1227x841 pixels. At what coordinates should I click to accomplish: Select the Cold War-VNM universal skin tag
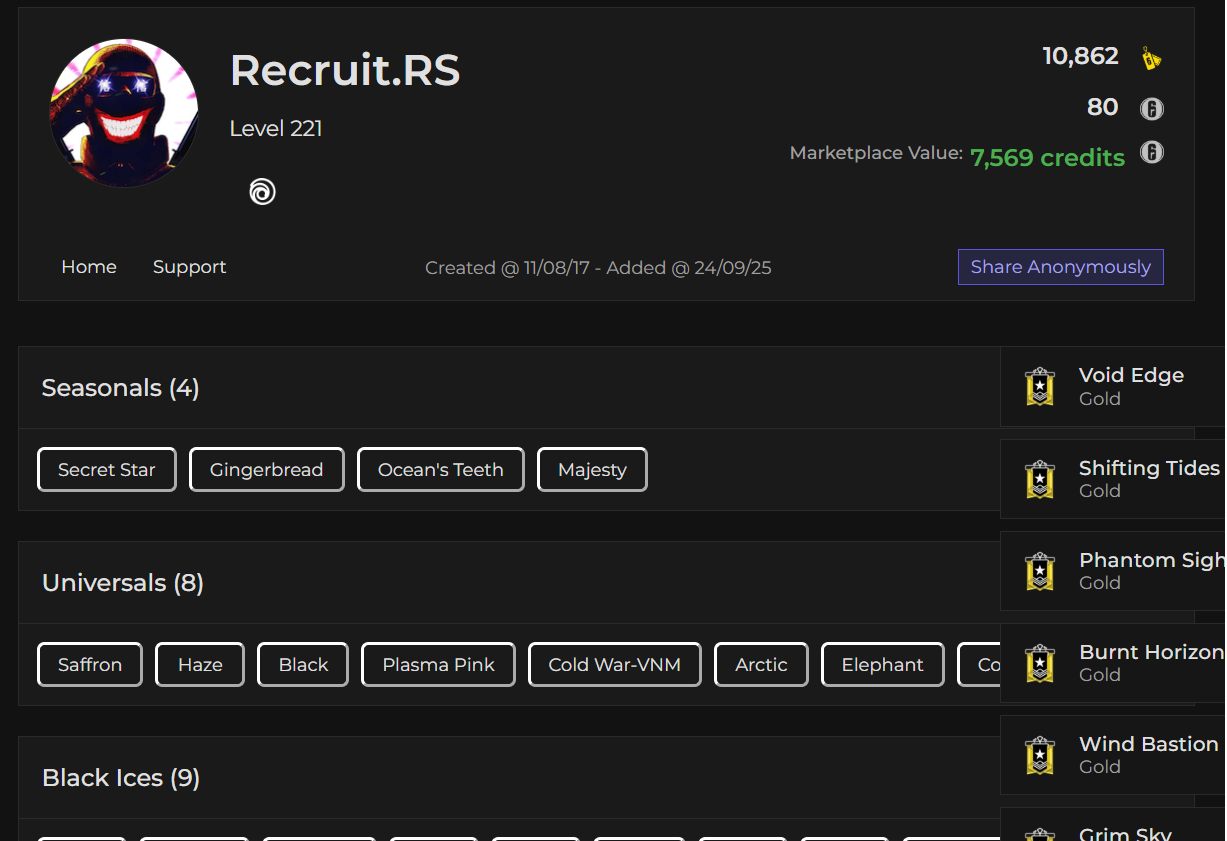tap(615, 665)
